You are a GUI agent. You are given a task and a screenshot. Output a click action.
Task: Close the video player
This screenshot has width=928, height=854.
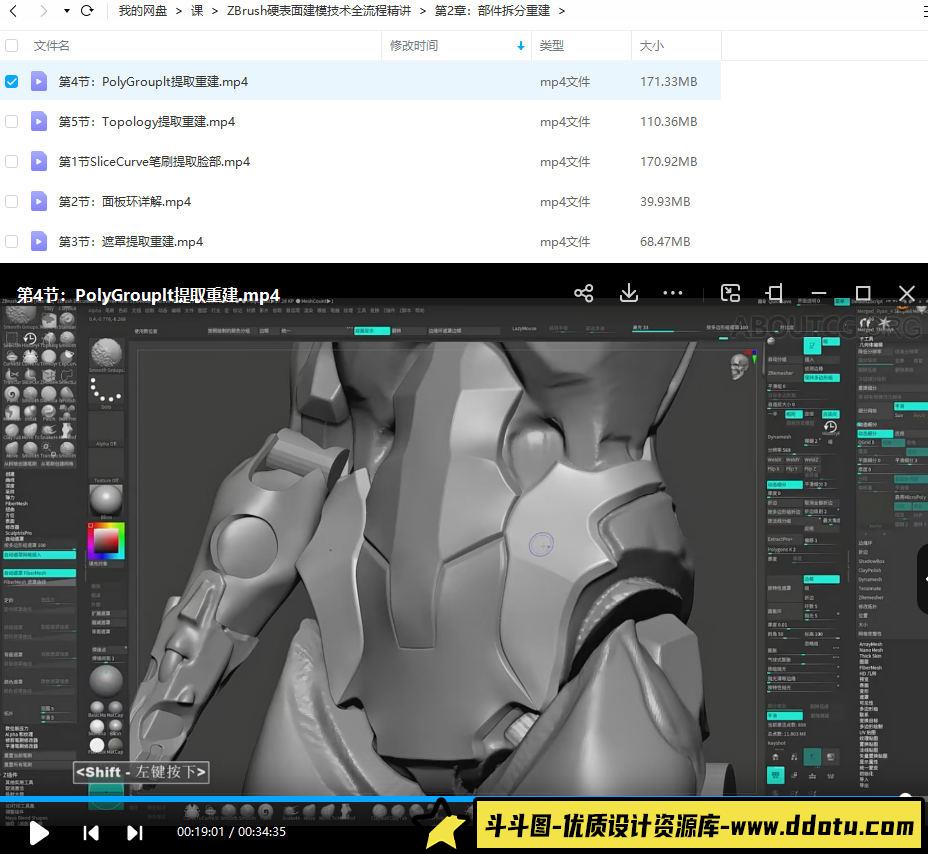tap(907, 293)
